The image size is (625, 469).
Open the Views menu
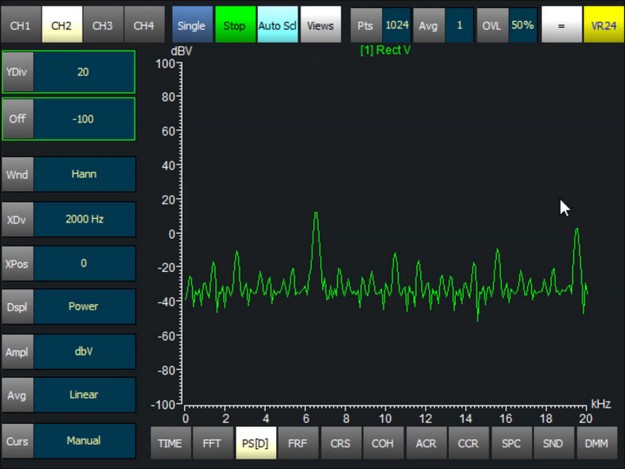click(318, 25)
